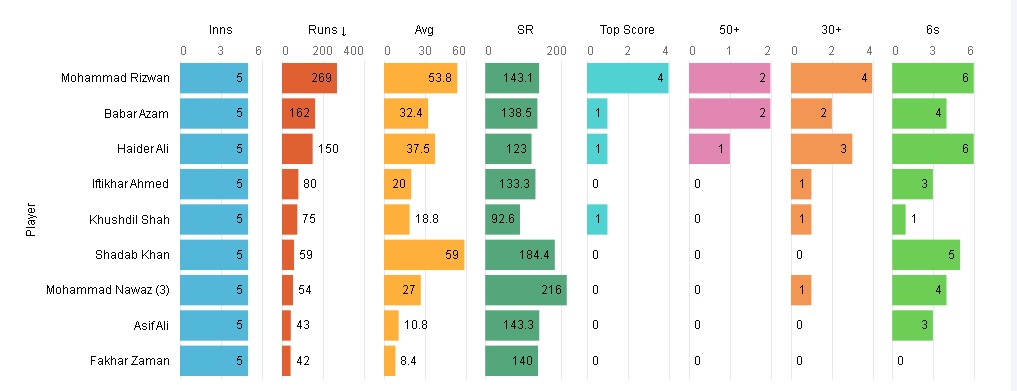Screen dimensions: 1017x391
Task: Click Mohammad Rizwan's Top Score bar
Action: [x=628, y=78]
